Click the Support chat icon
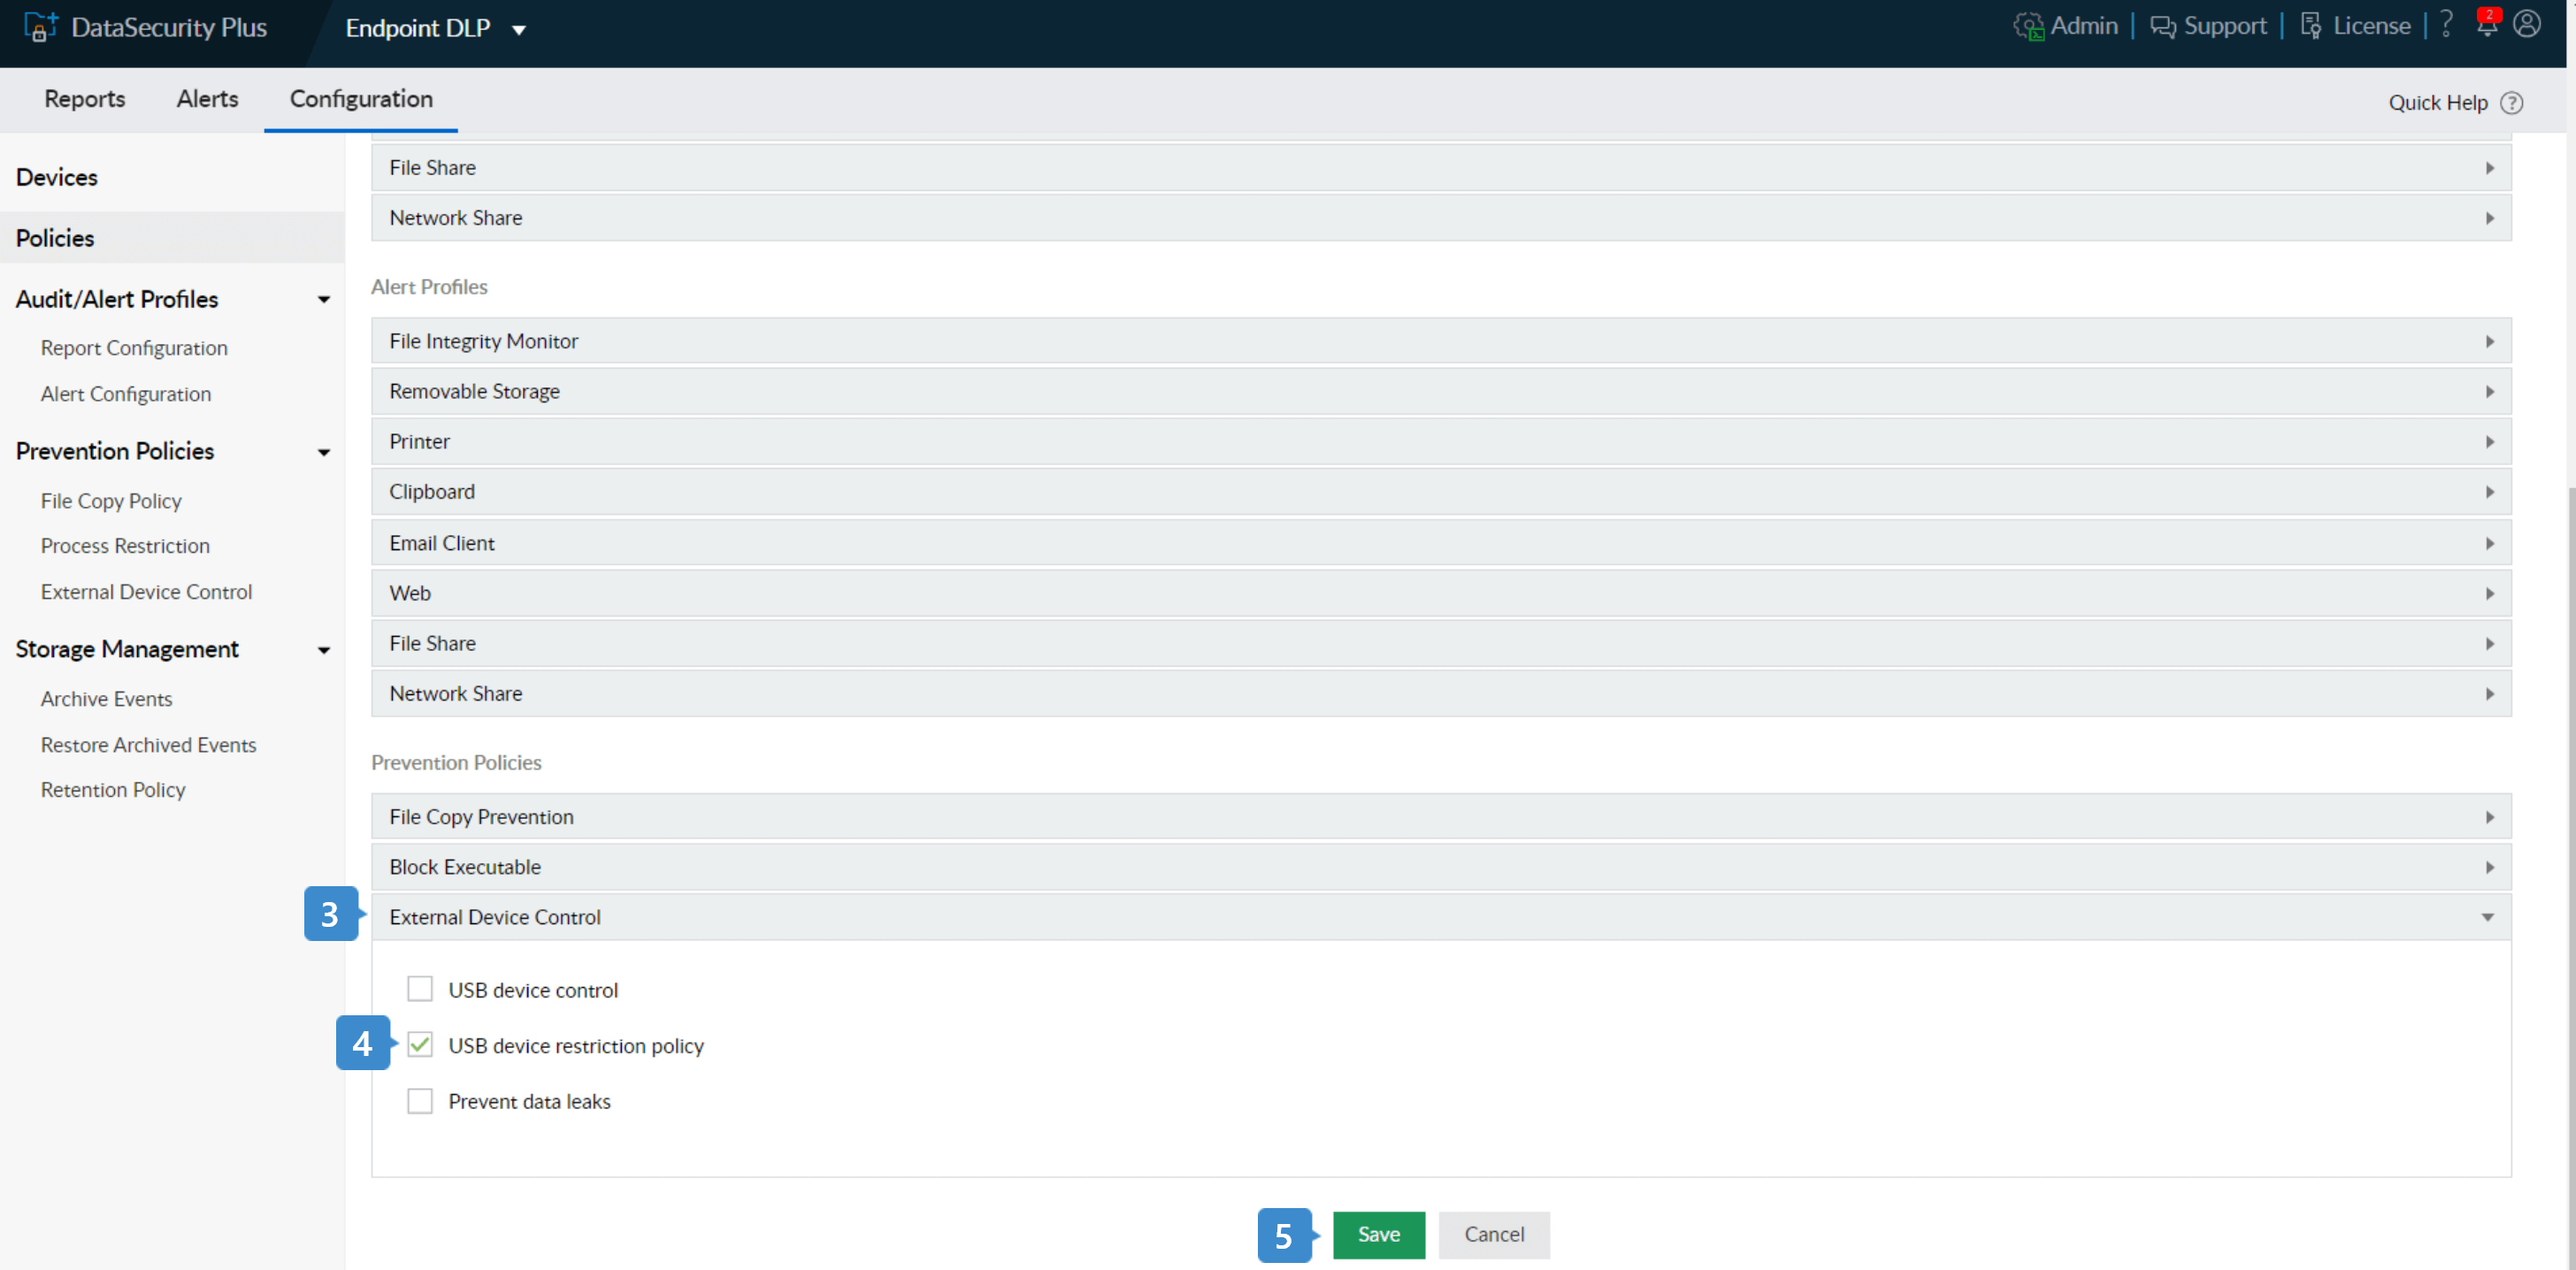 point(2162,26)
